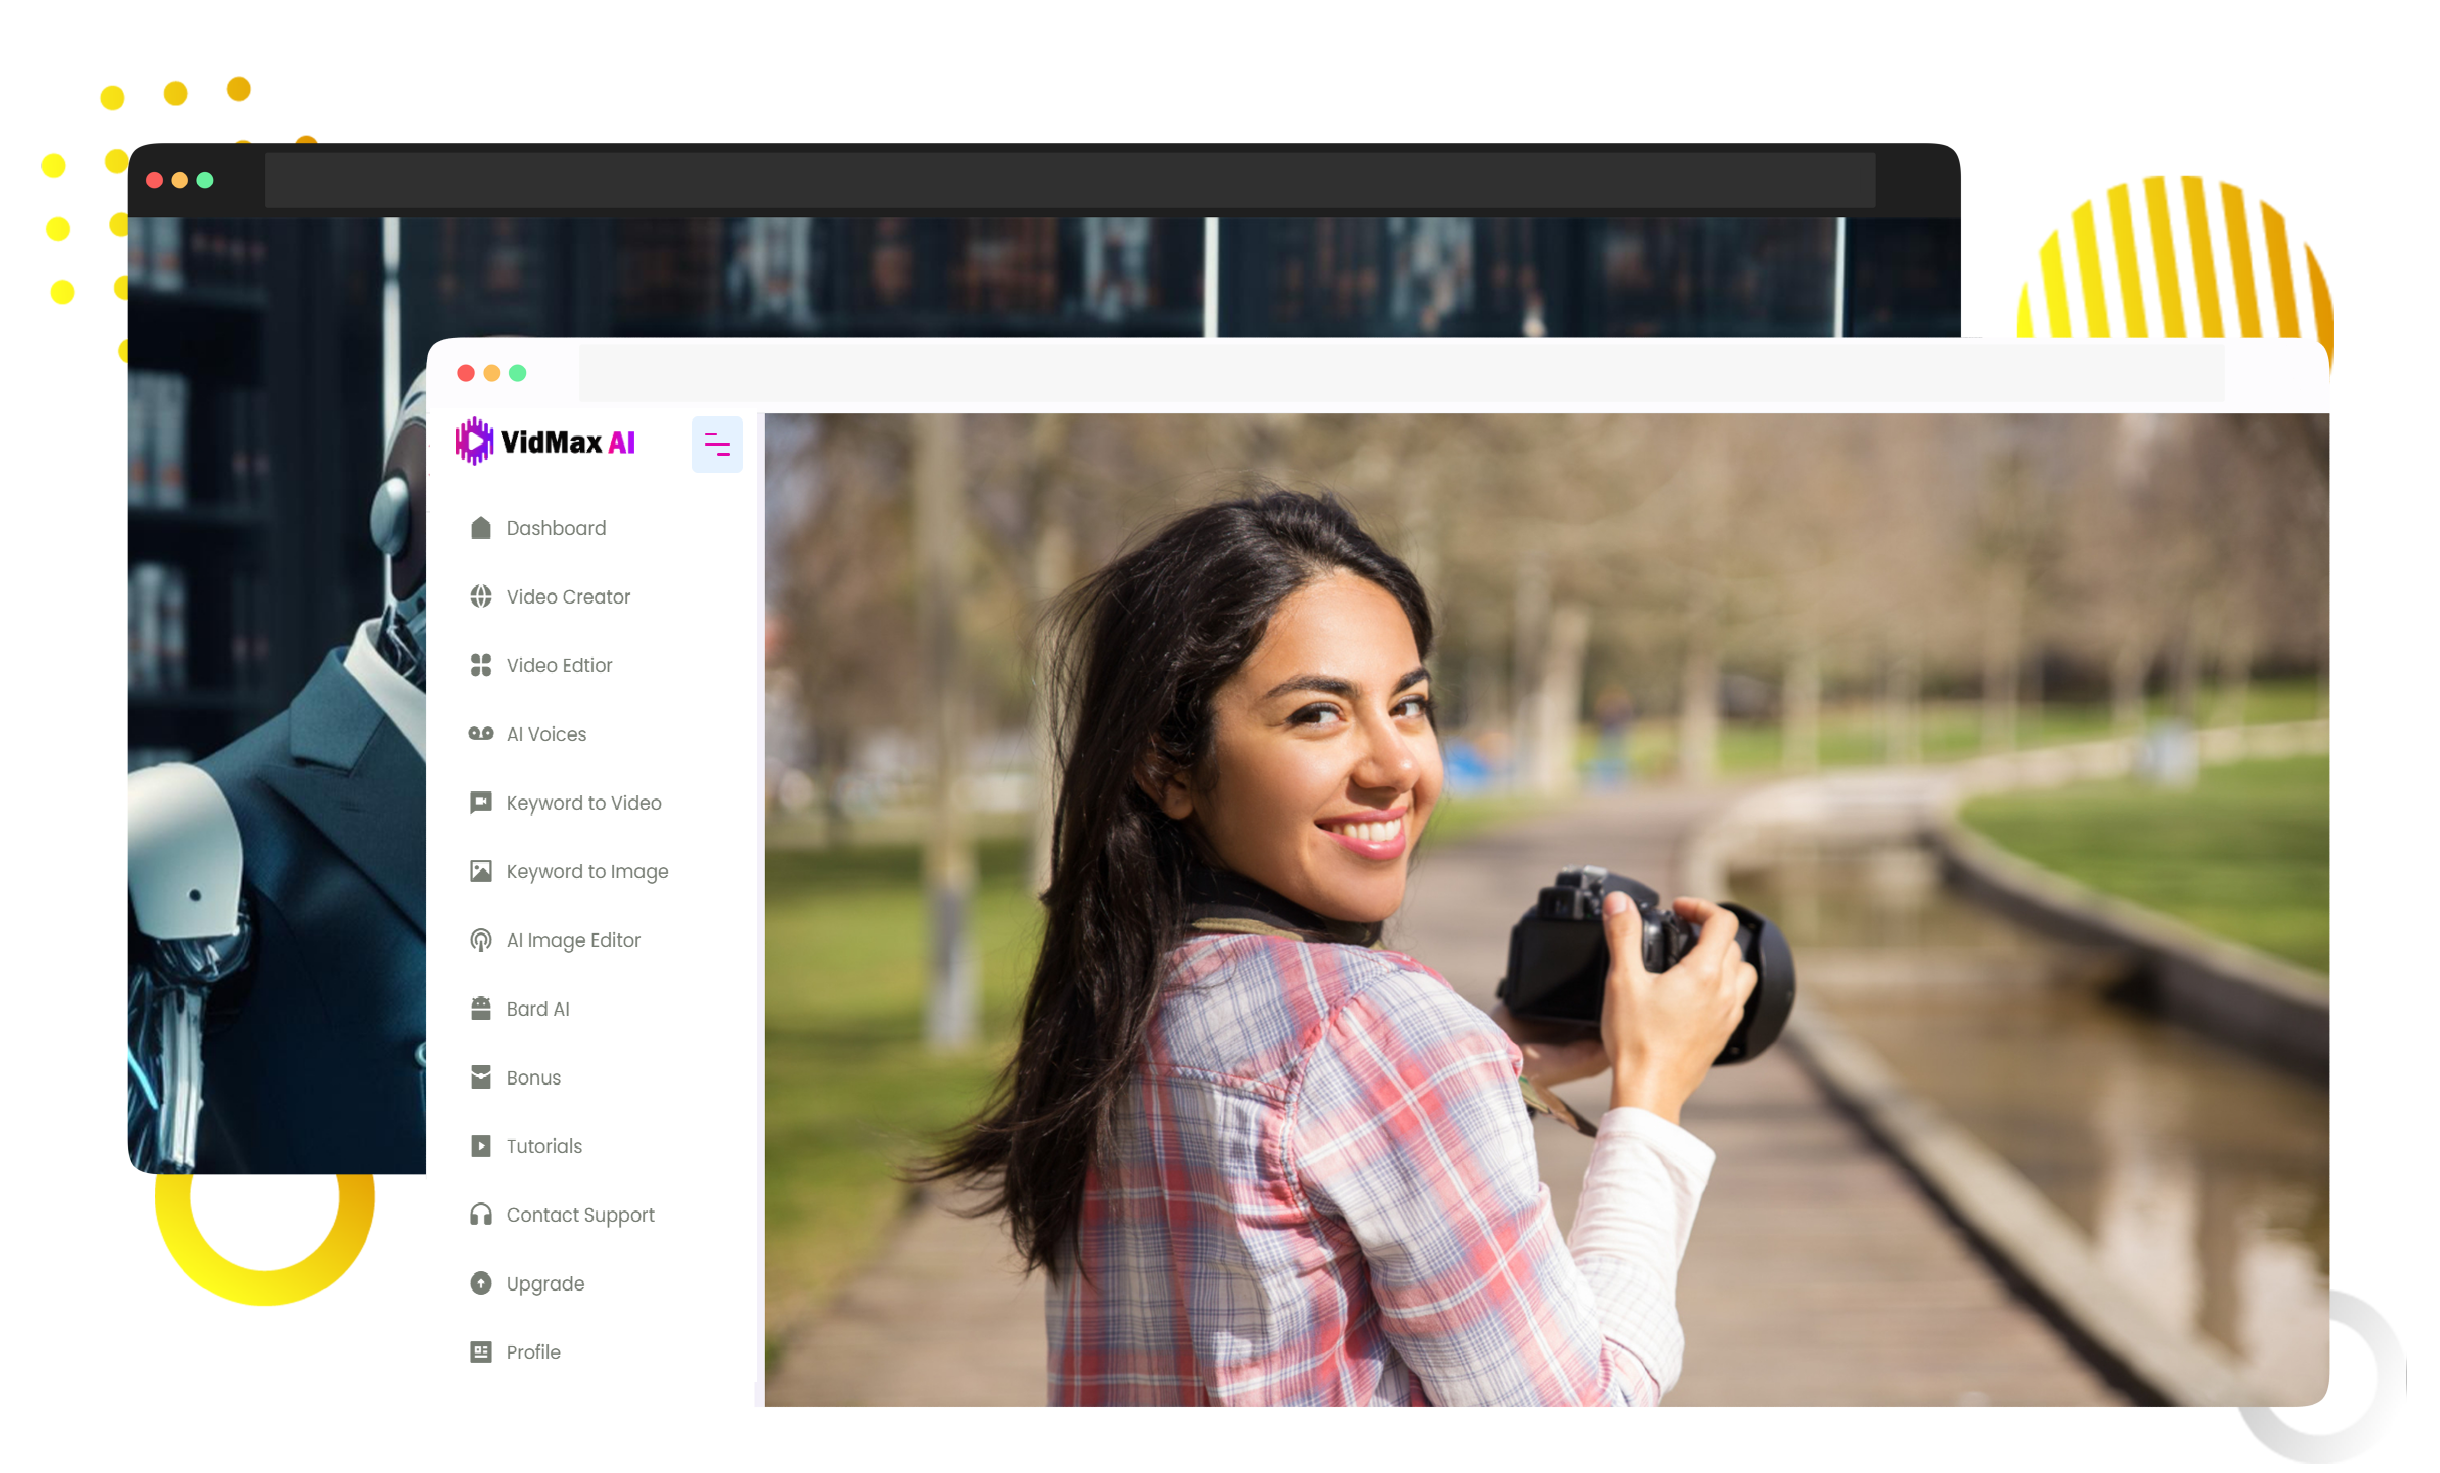The width and height of the screenshot is (2440, 1473).
Task: Click the Dashboard home icon
Action: coord(480,528)
